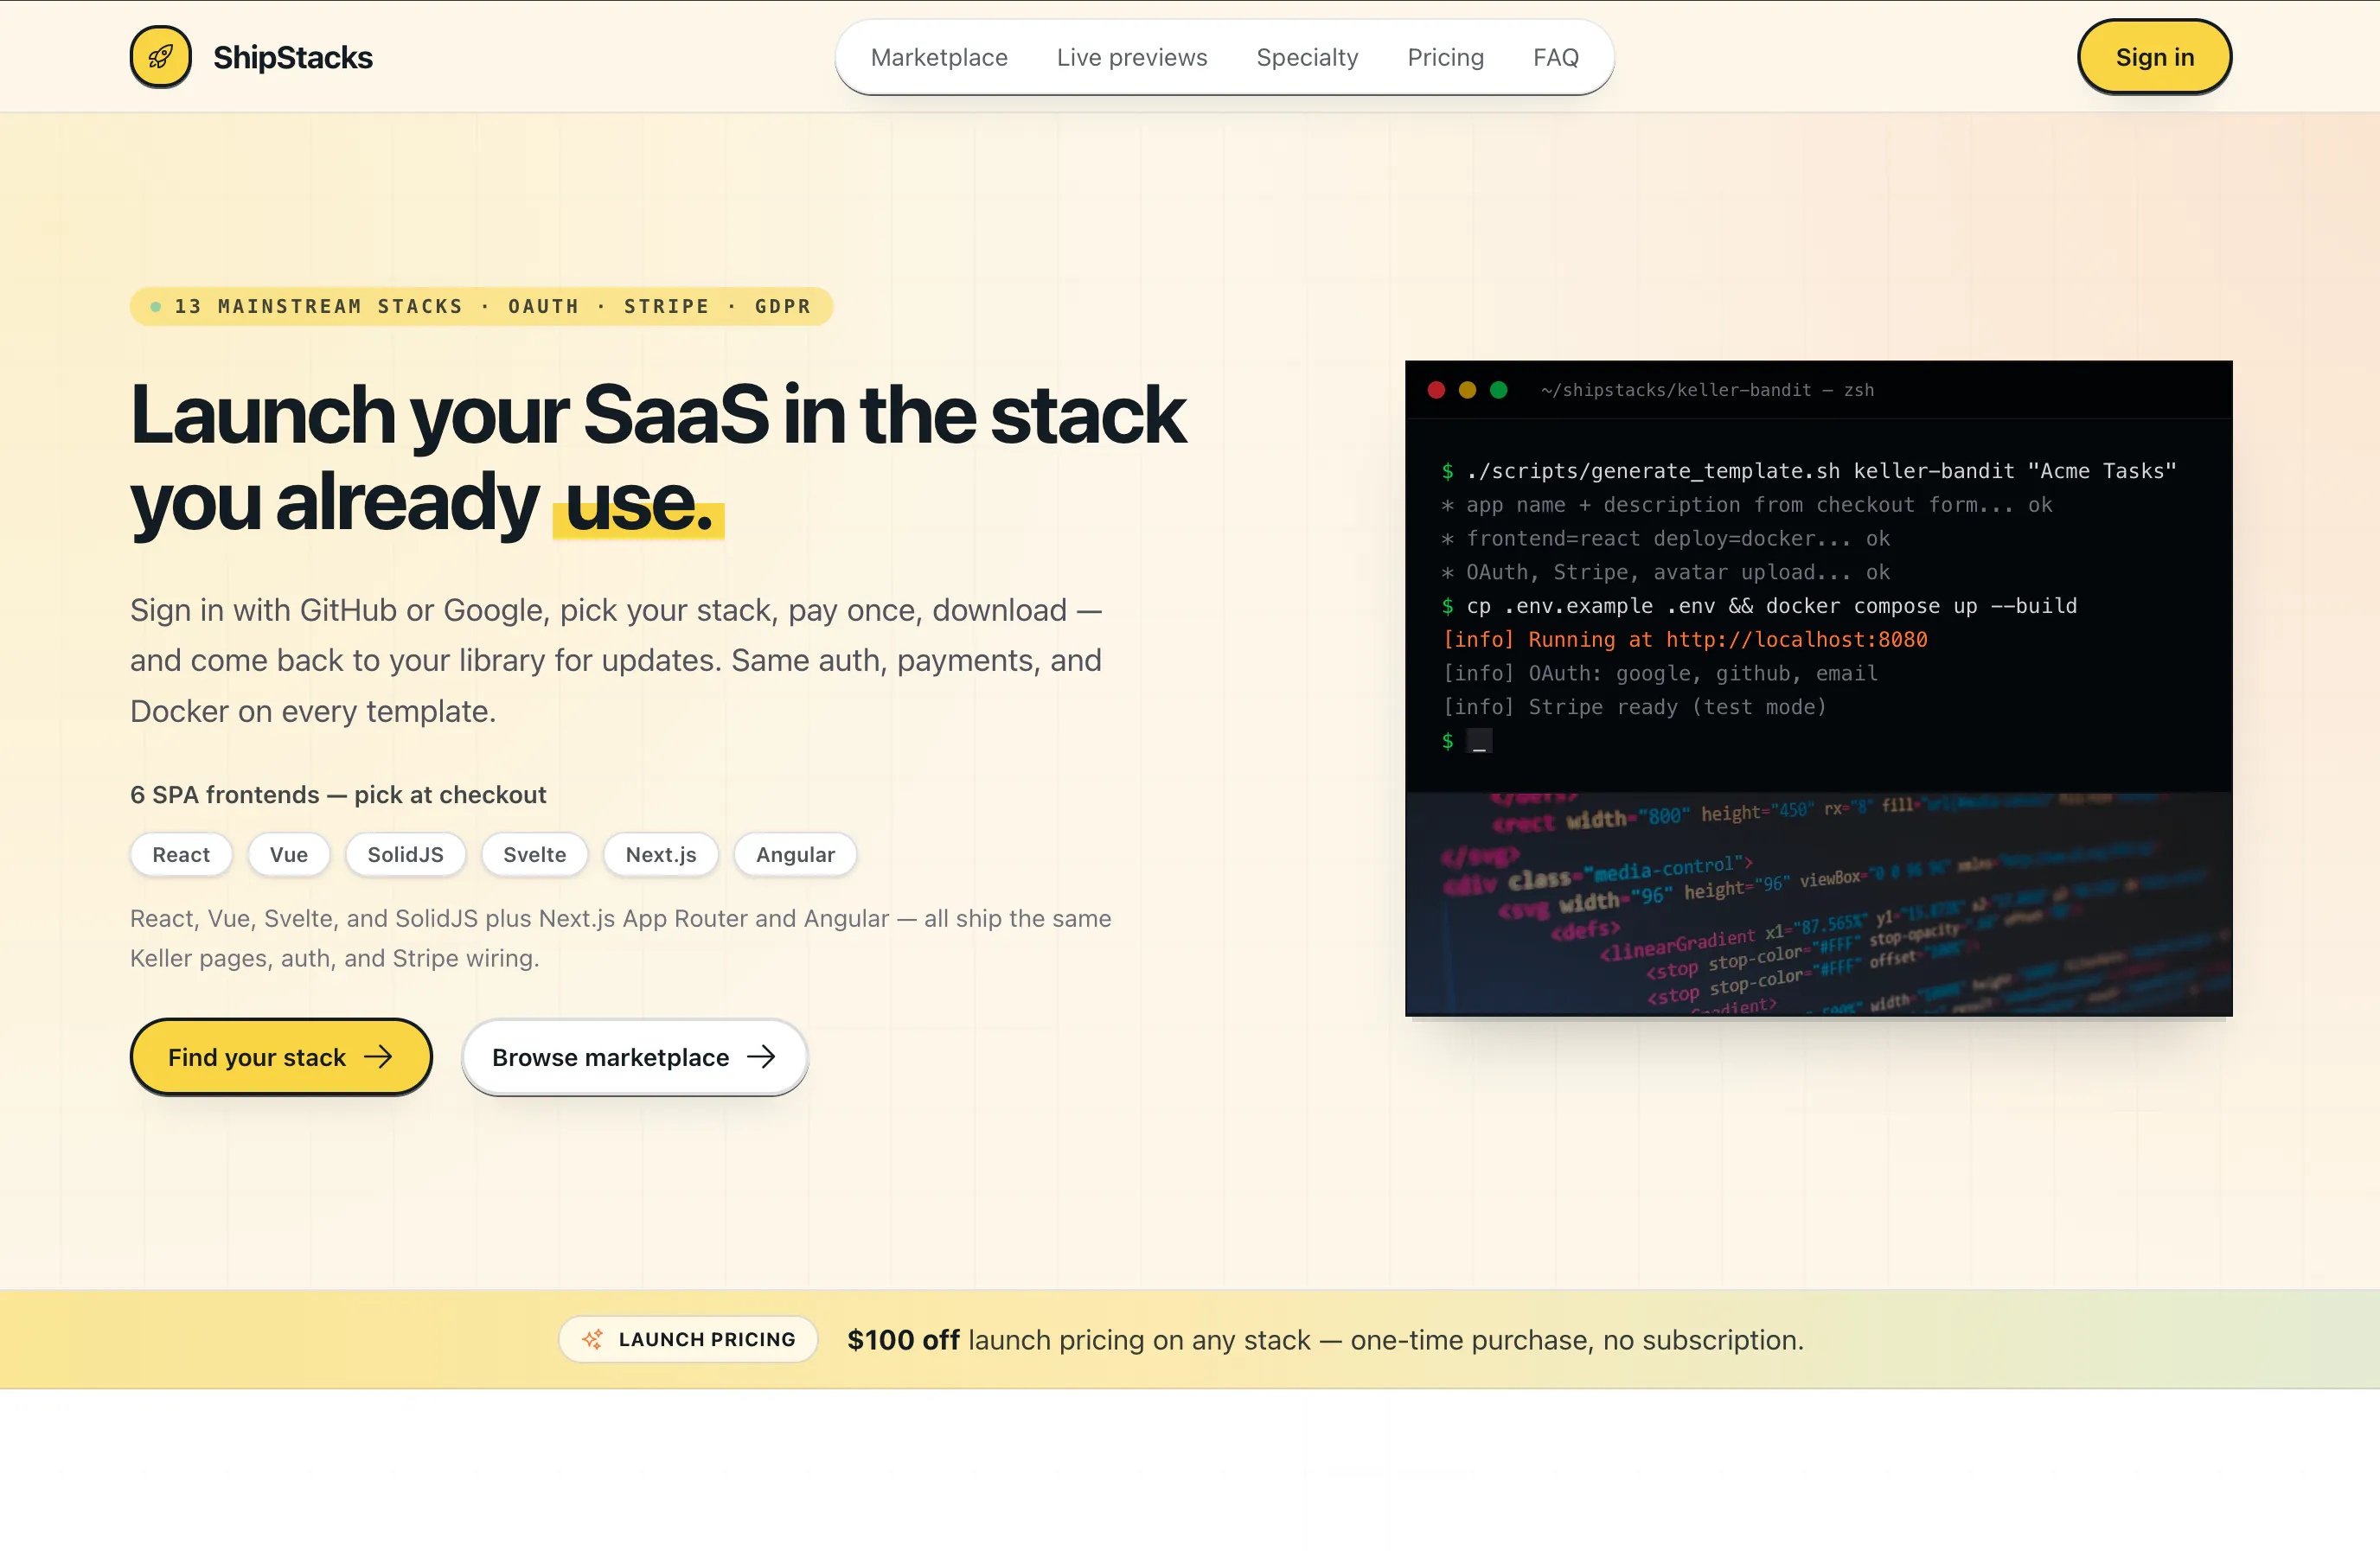Click '[info] Stripe ready (test mode)' line
This screenshot has width=2380, height=1551.
pyautogui.click(x=1634, y=707)
